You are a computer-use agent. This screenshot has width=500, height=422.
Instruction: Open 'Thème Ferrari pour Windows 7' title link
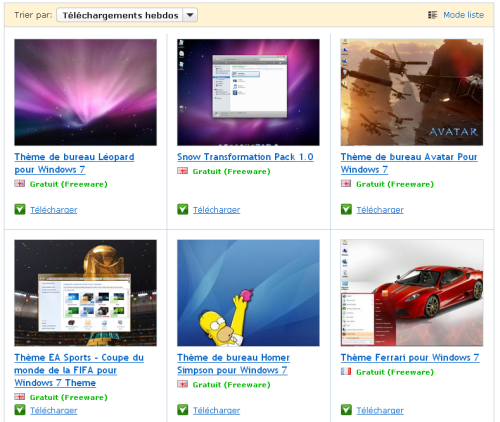410,357
